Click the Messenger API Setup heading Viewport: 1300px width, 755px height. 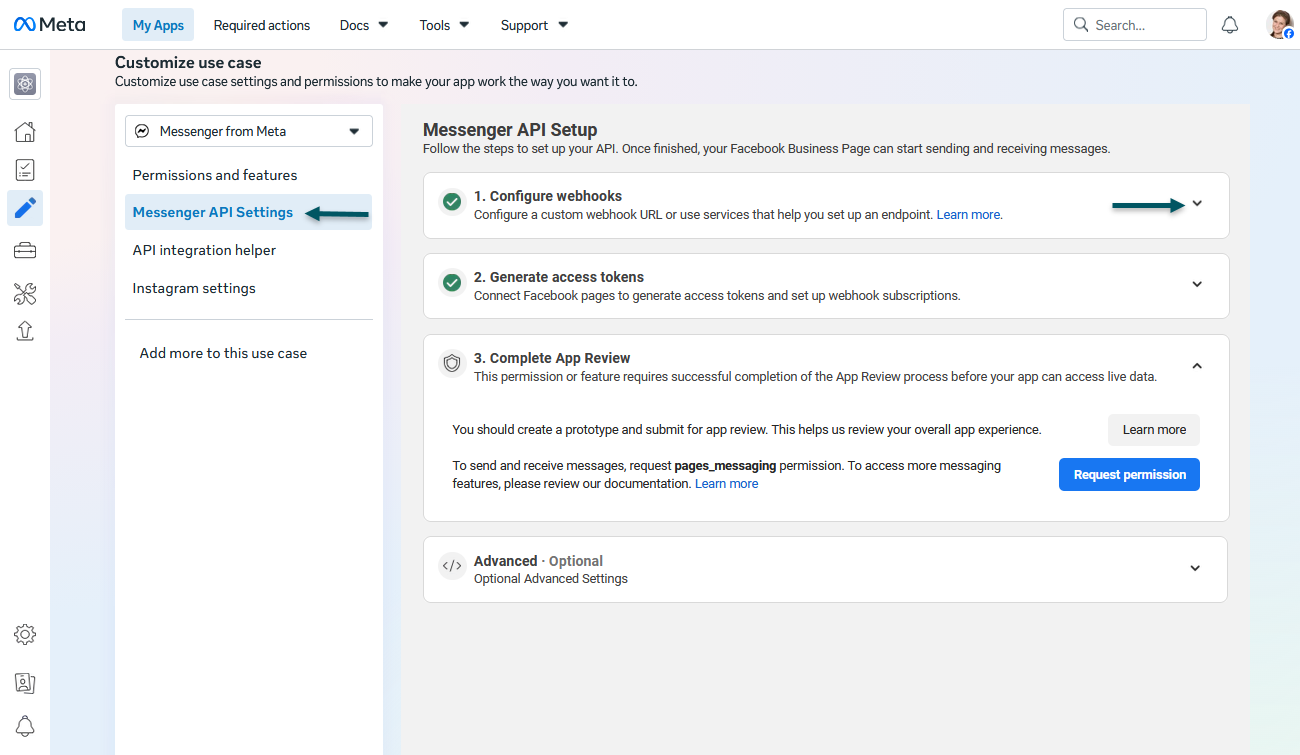(x=510, y=130)
